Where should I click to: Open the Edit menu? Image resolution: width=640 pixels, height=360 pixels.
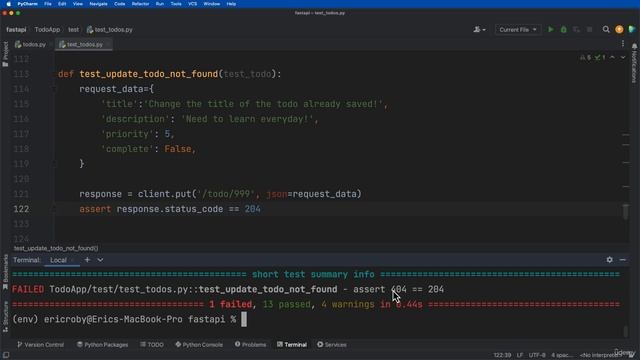tap(62, 4)
